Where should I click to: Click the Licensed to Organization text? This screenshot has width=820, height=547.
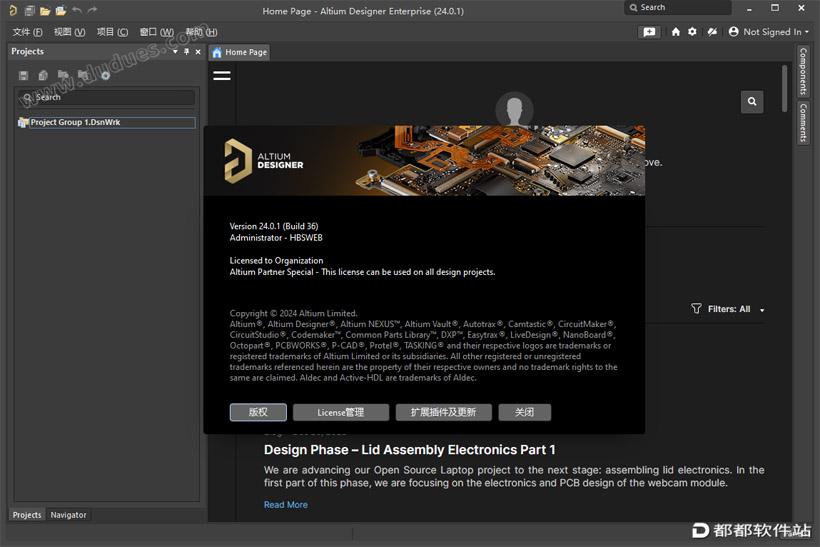(276, 260)
